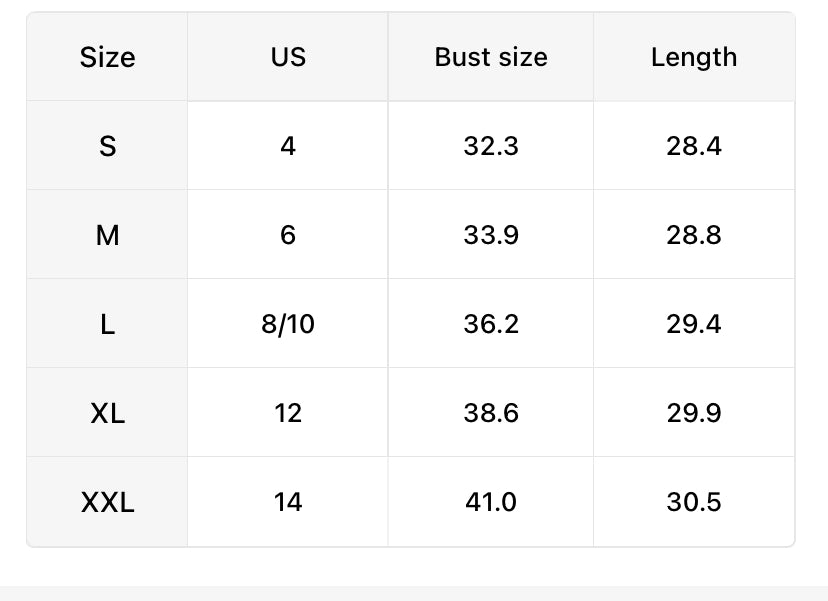Click the 28.4 length value

click(x=694, y=146)
